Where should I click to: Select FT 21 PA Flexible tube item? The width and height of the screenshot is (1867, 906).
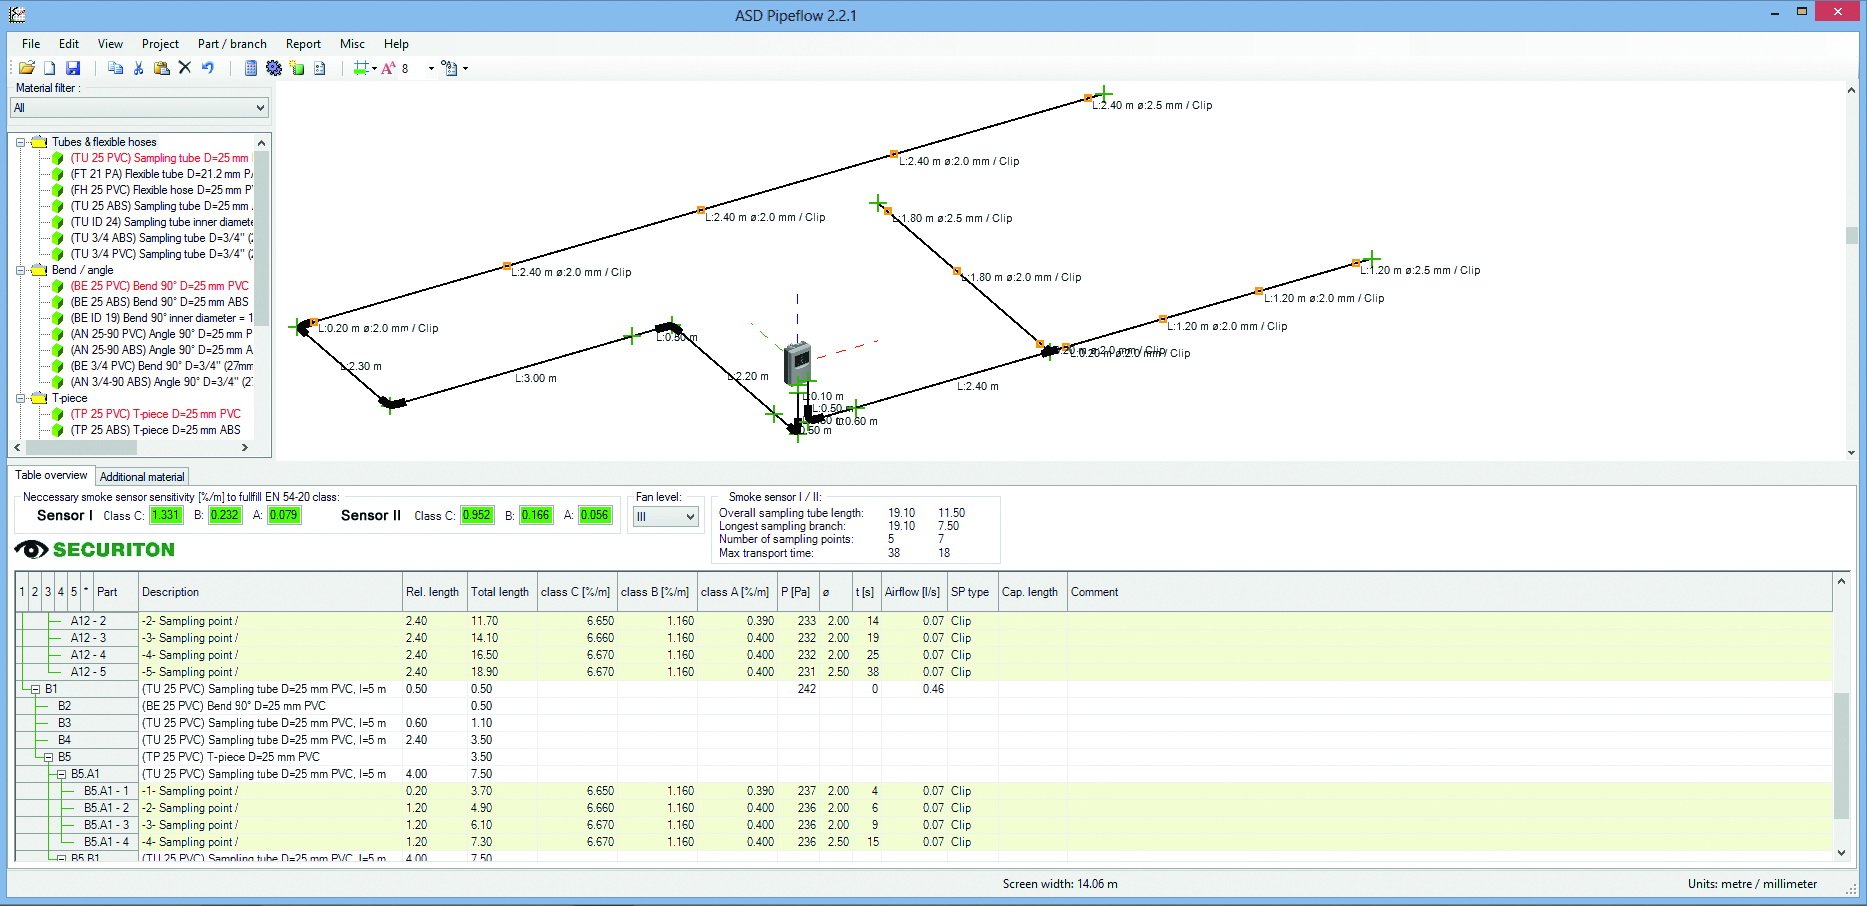tap(161, 174)
